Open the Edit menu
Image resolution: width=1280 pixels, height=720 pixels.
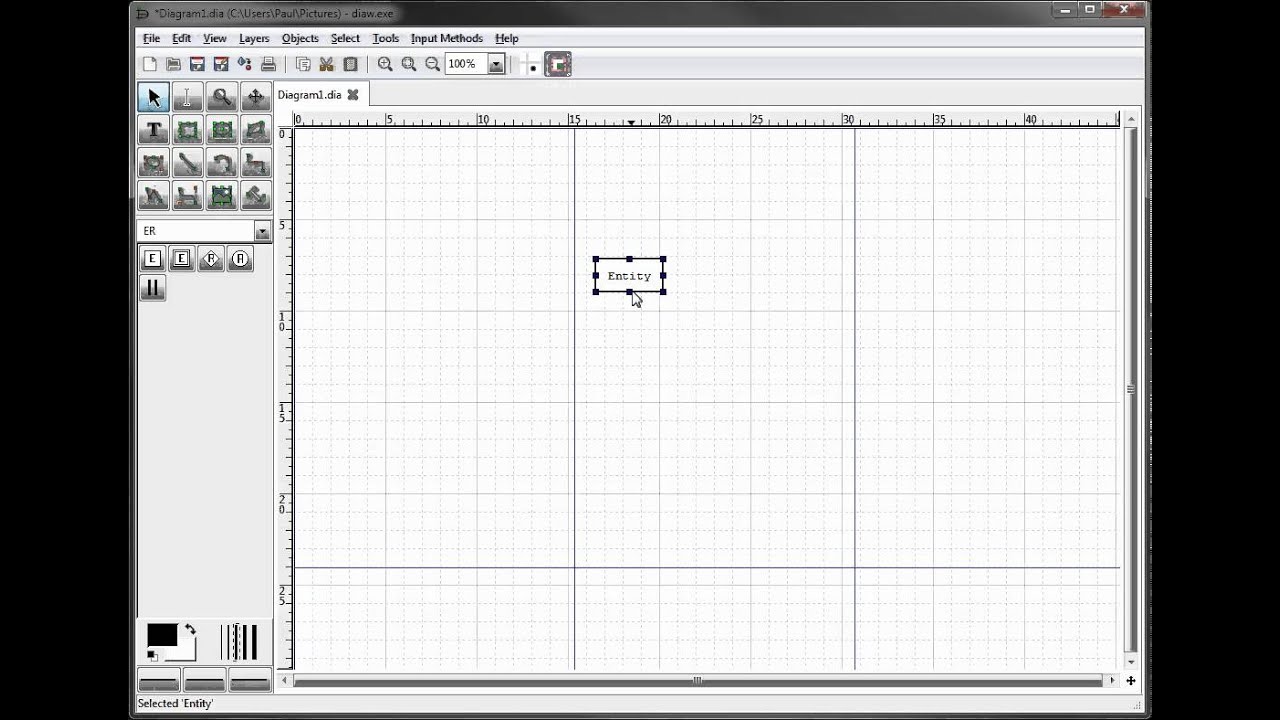pos(181,38)
